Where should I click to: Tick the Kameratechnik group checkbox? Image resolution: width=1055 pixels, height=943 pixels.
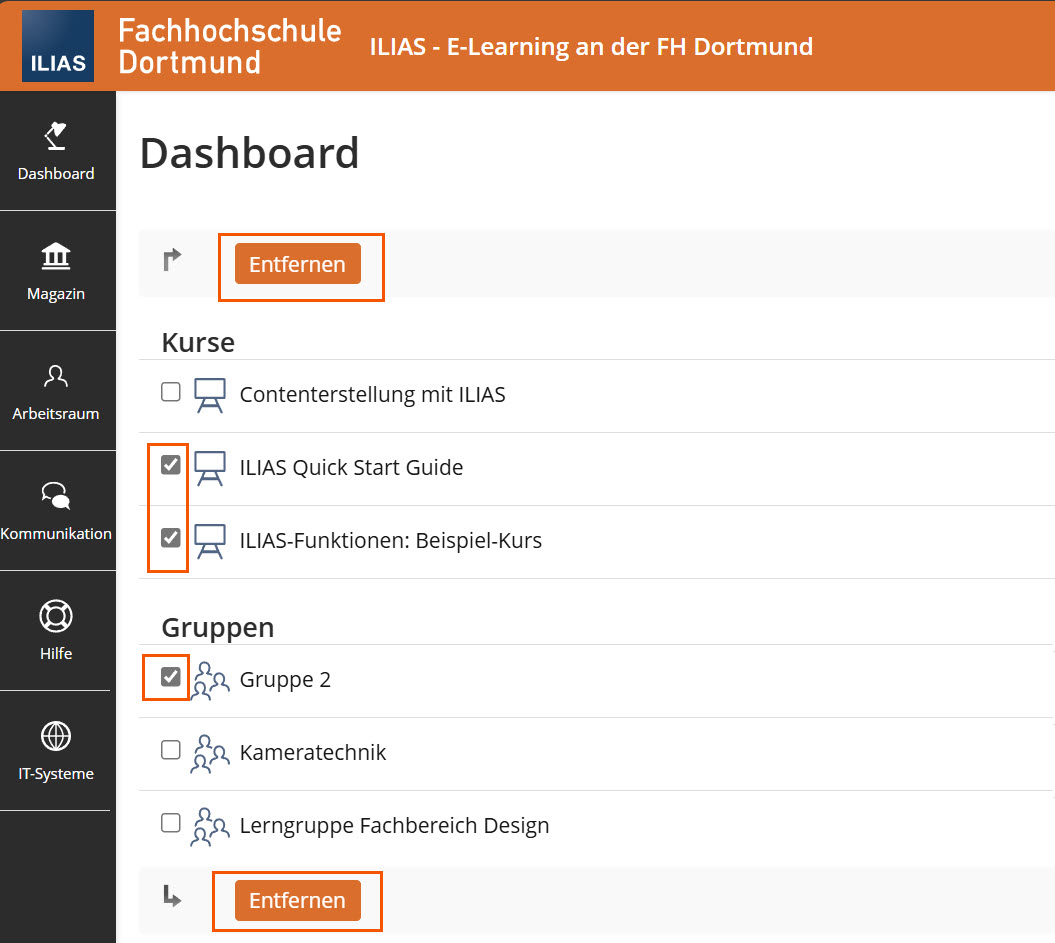[x=171, y=750]
